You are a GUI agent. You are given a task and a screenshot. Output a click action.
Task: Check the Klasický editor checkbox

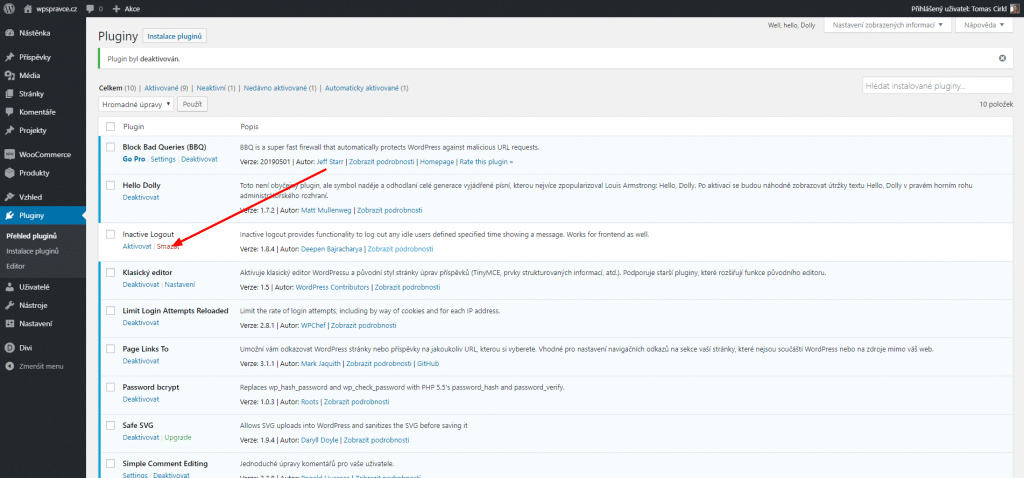coord(110,272)
